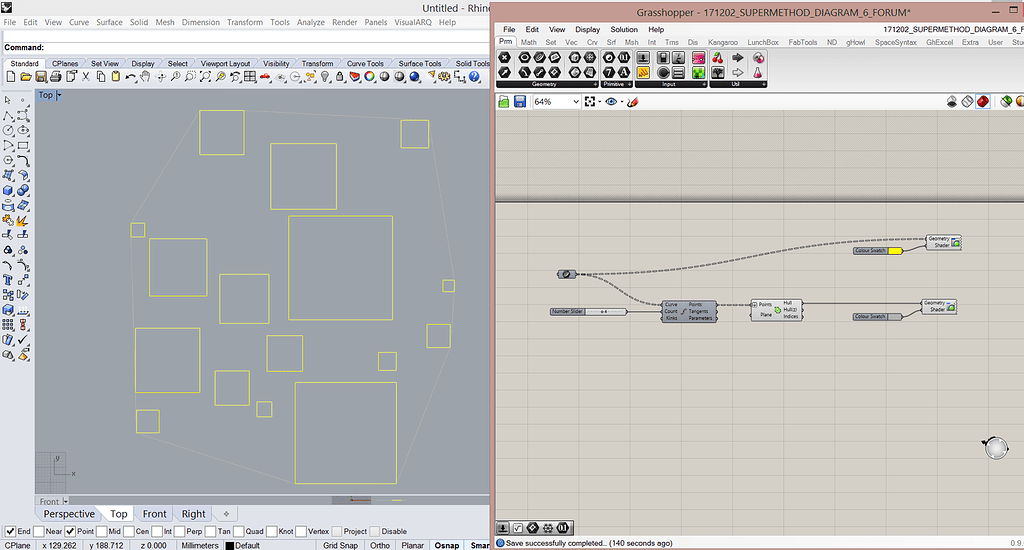1024x550 pixels.
Task: Switch to the LunchBox tab in Grasshopper
Action: pyautogui.click(x=763, y=42)
